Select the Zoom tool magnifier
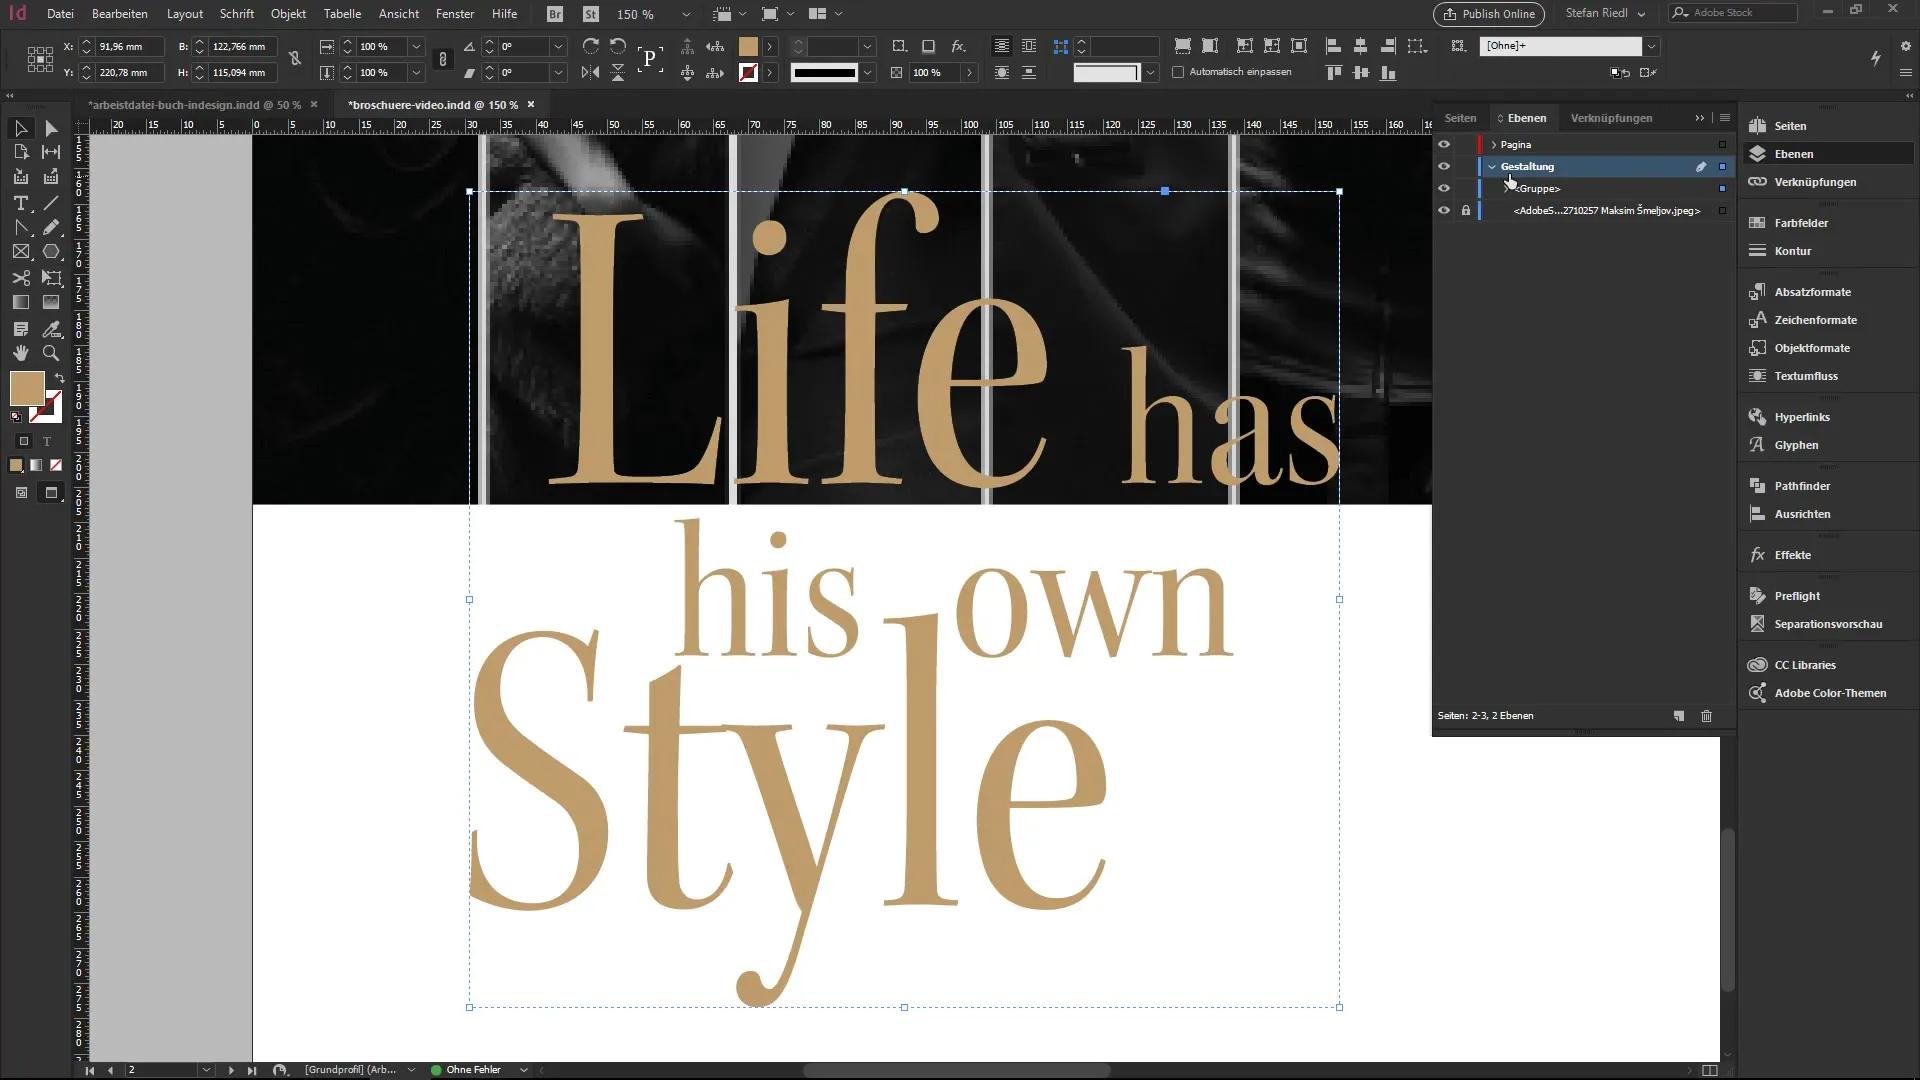Viewport: 1920px width, 1080px height. tap(51, 353)
